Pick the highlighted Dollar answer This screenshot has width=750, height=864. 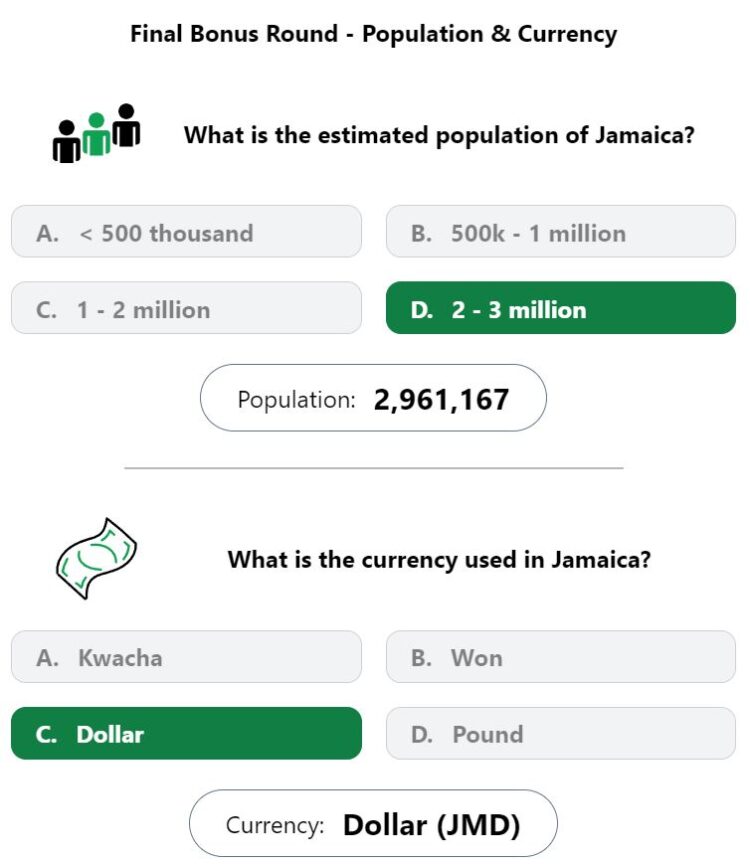(x=186, y=733)
